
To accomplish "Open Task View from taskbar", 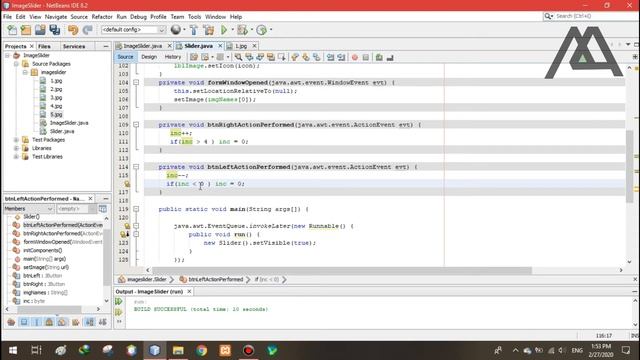I will [x=36, y=350].
